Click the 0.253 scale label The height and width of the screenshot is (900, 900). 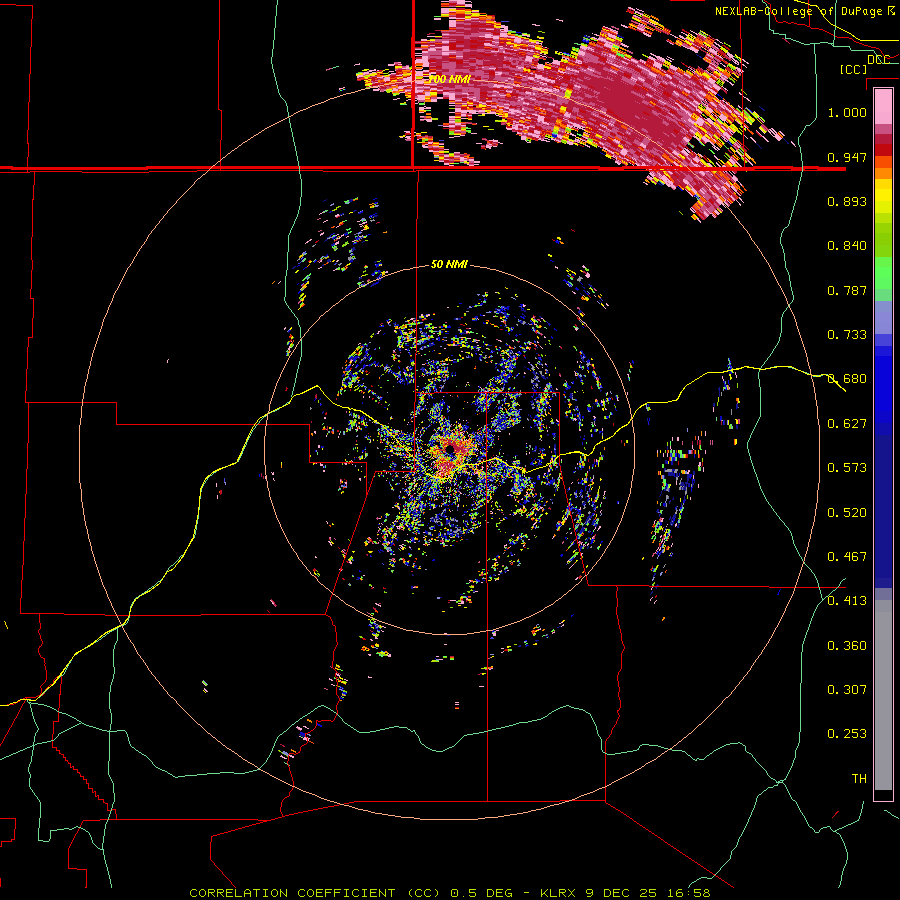pos(847,734)
